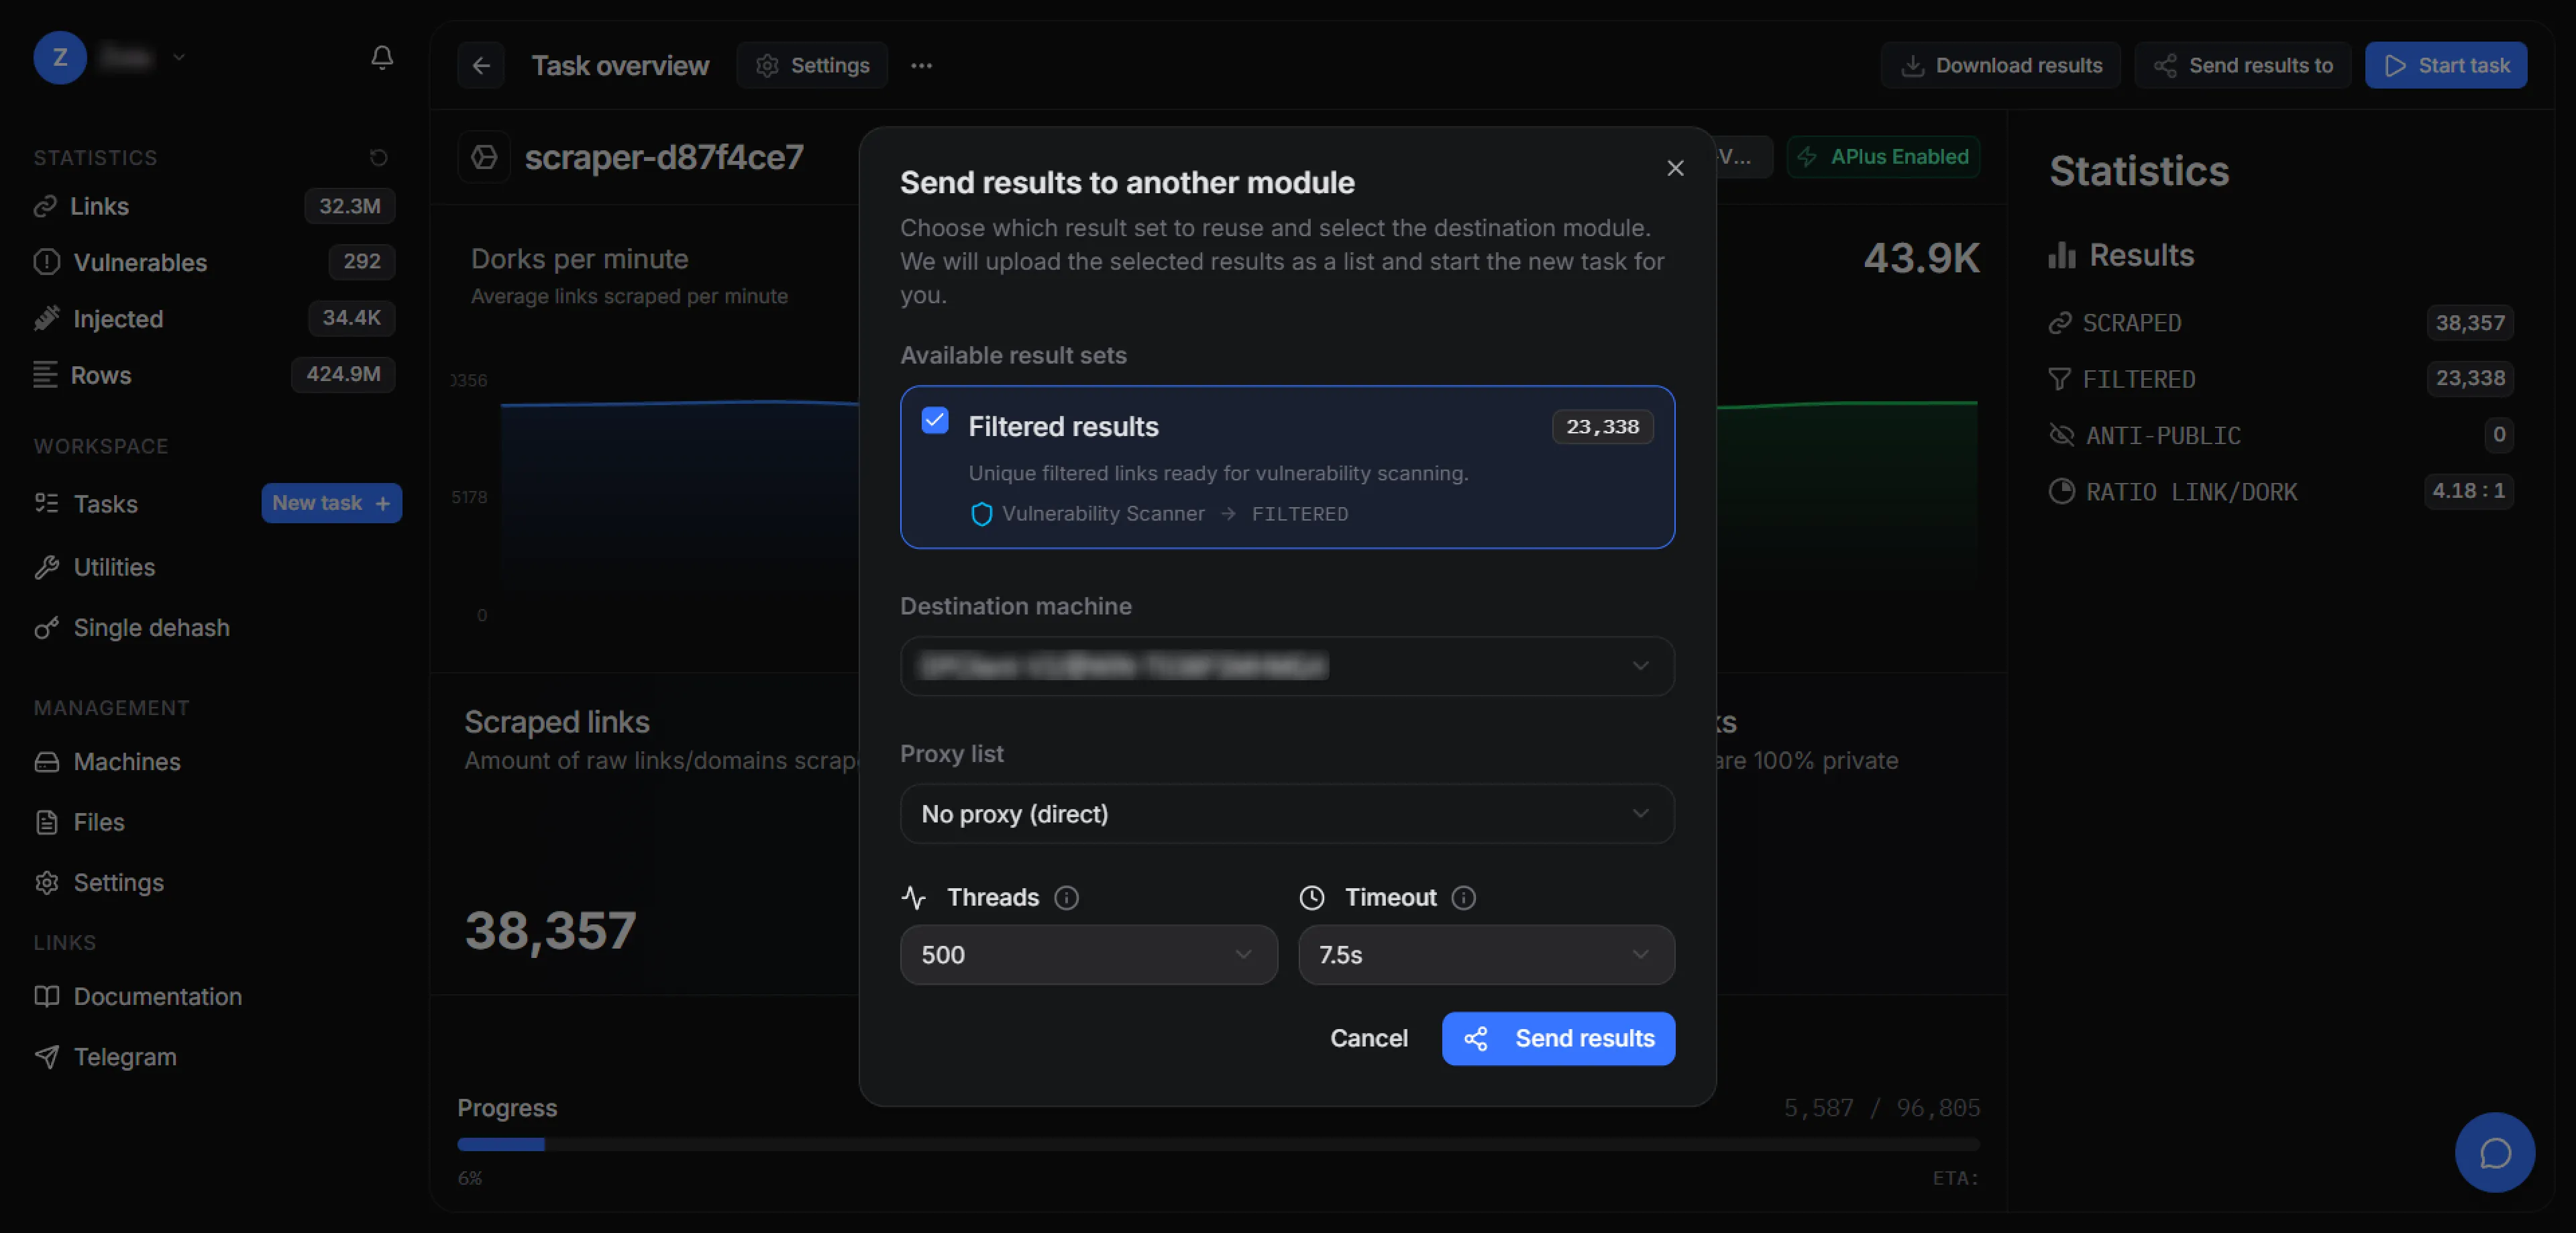The width and height of the screenshot is (2576, 1233).
Task: Go to Machines in the sidebar
Action: point(127,762)
